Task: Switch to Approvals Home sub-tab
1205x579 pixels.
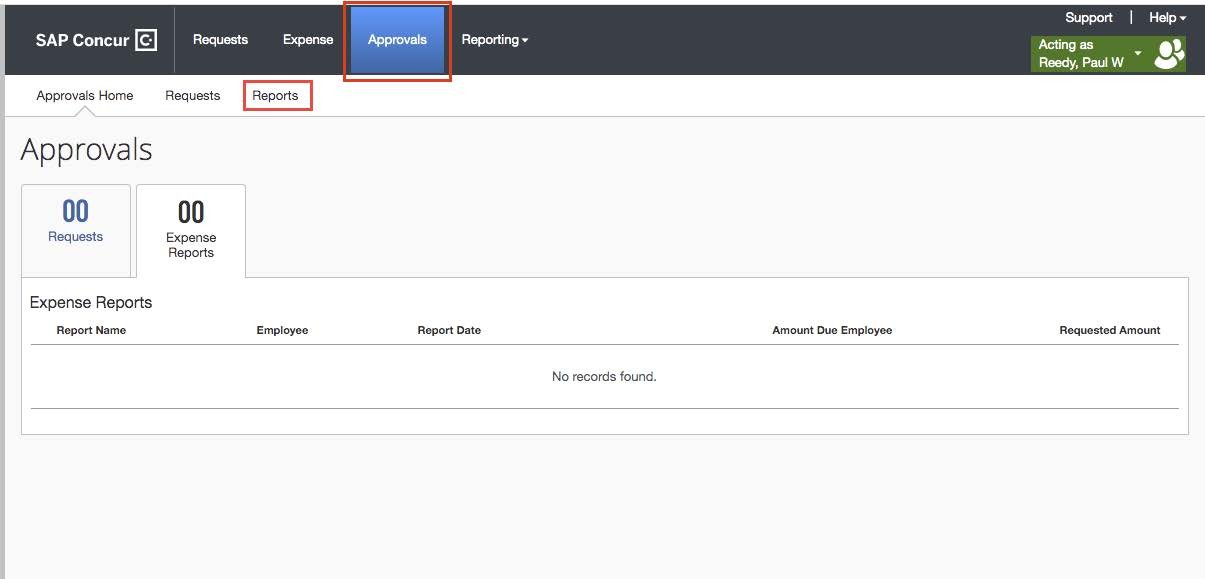Action: point(85,96)
